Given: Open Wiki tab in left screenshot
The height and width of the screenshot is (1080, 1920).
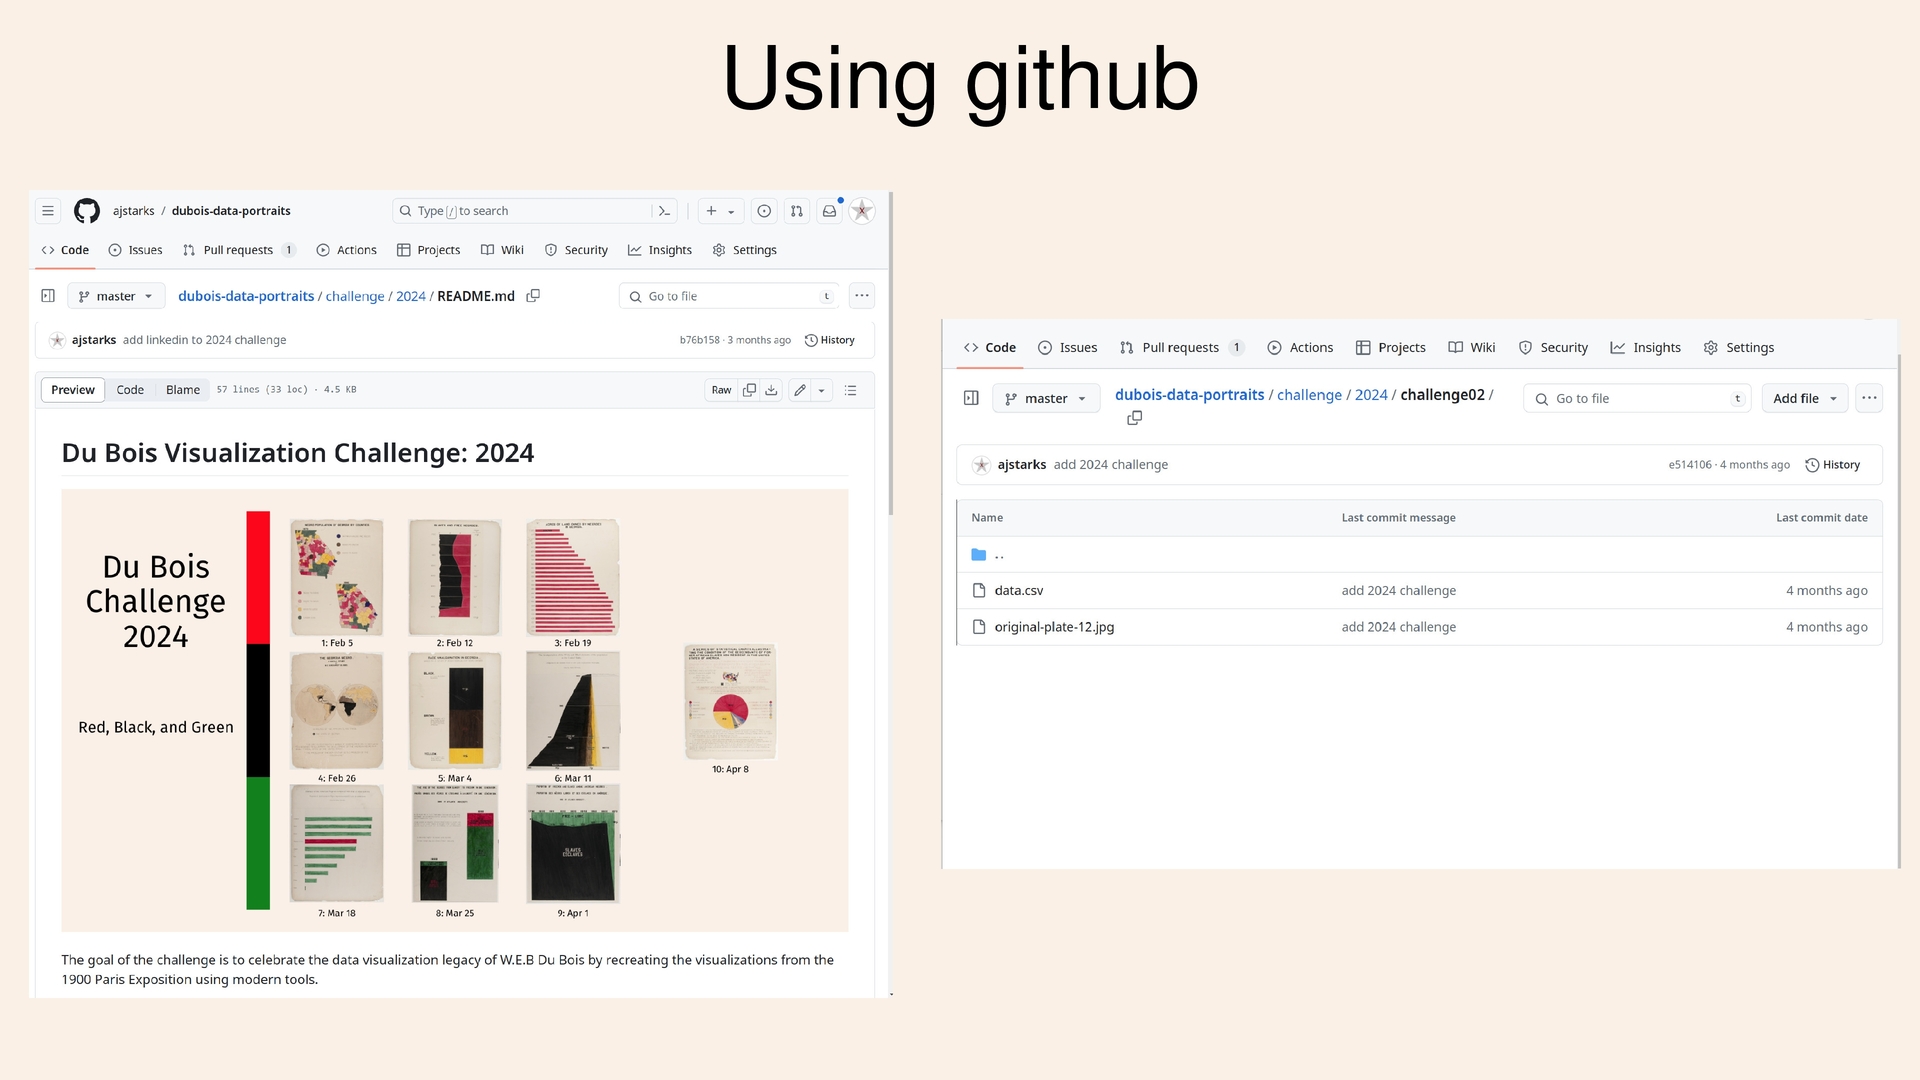Looking at the screenshot, I should (x=502, y=250).
